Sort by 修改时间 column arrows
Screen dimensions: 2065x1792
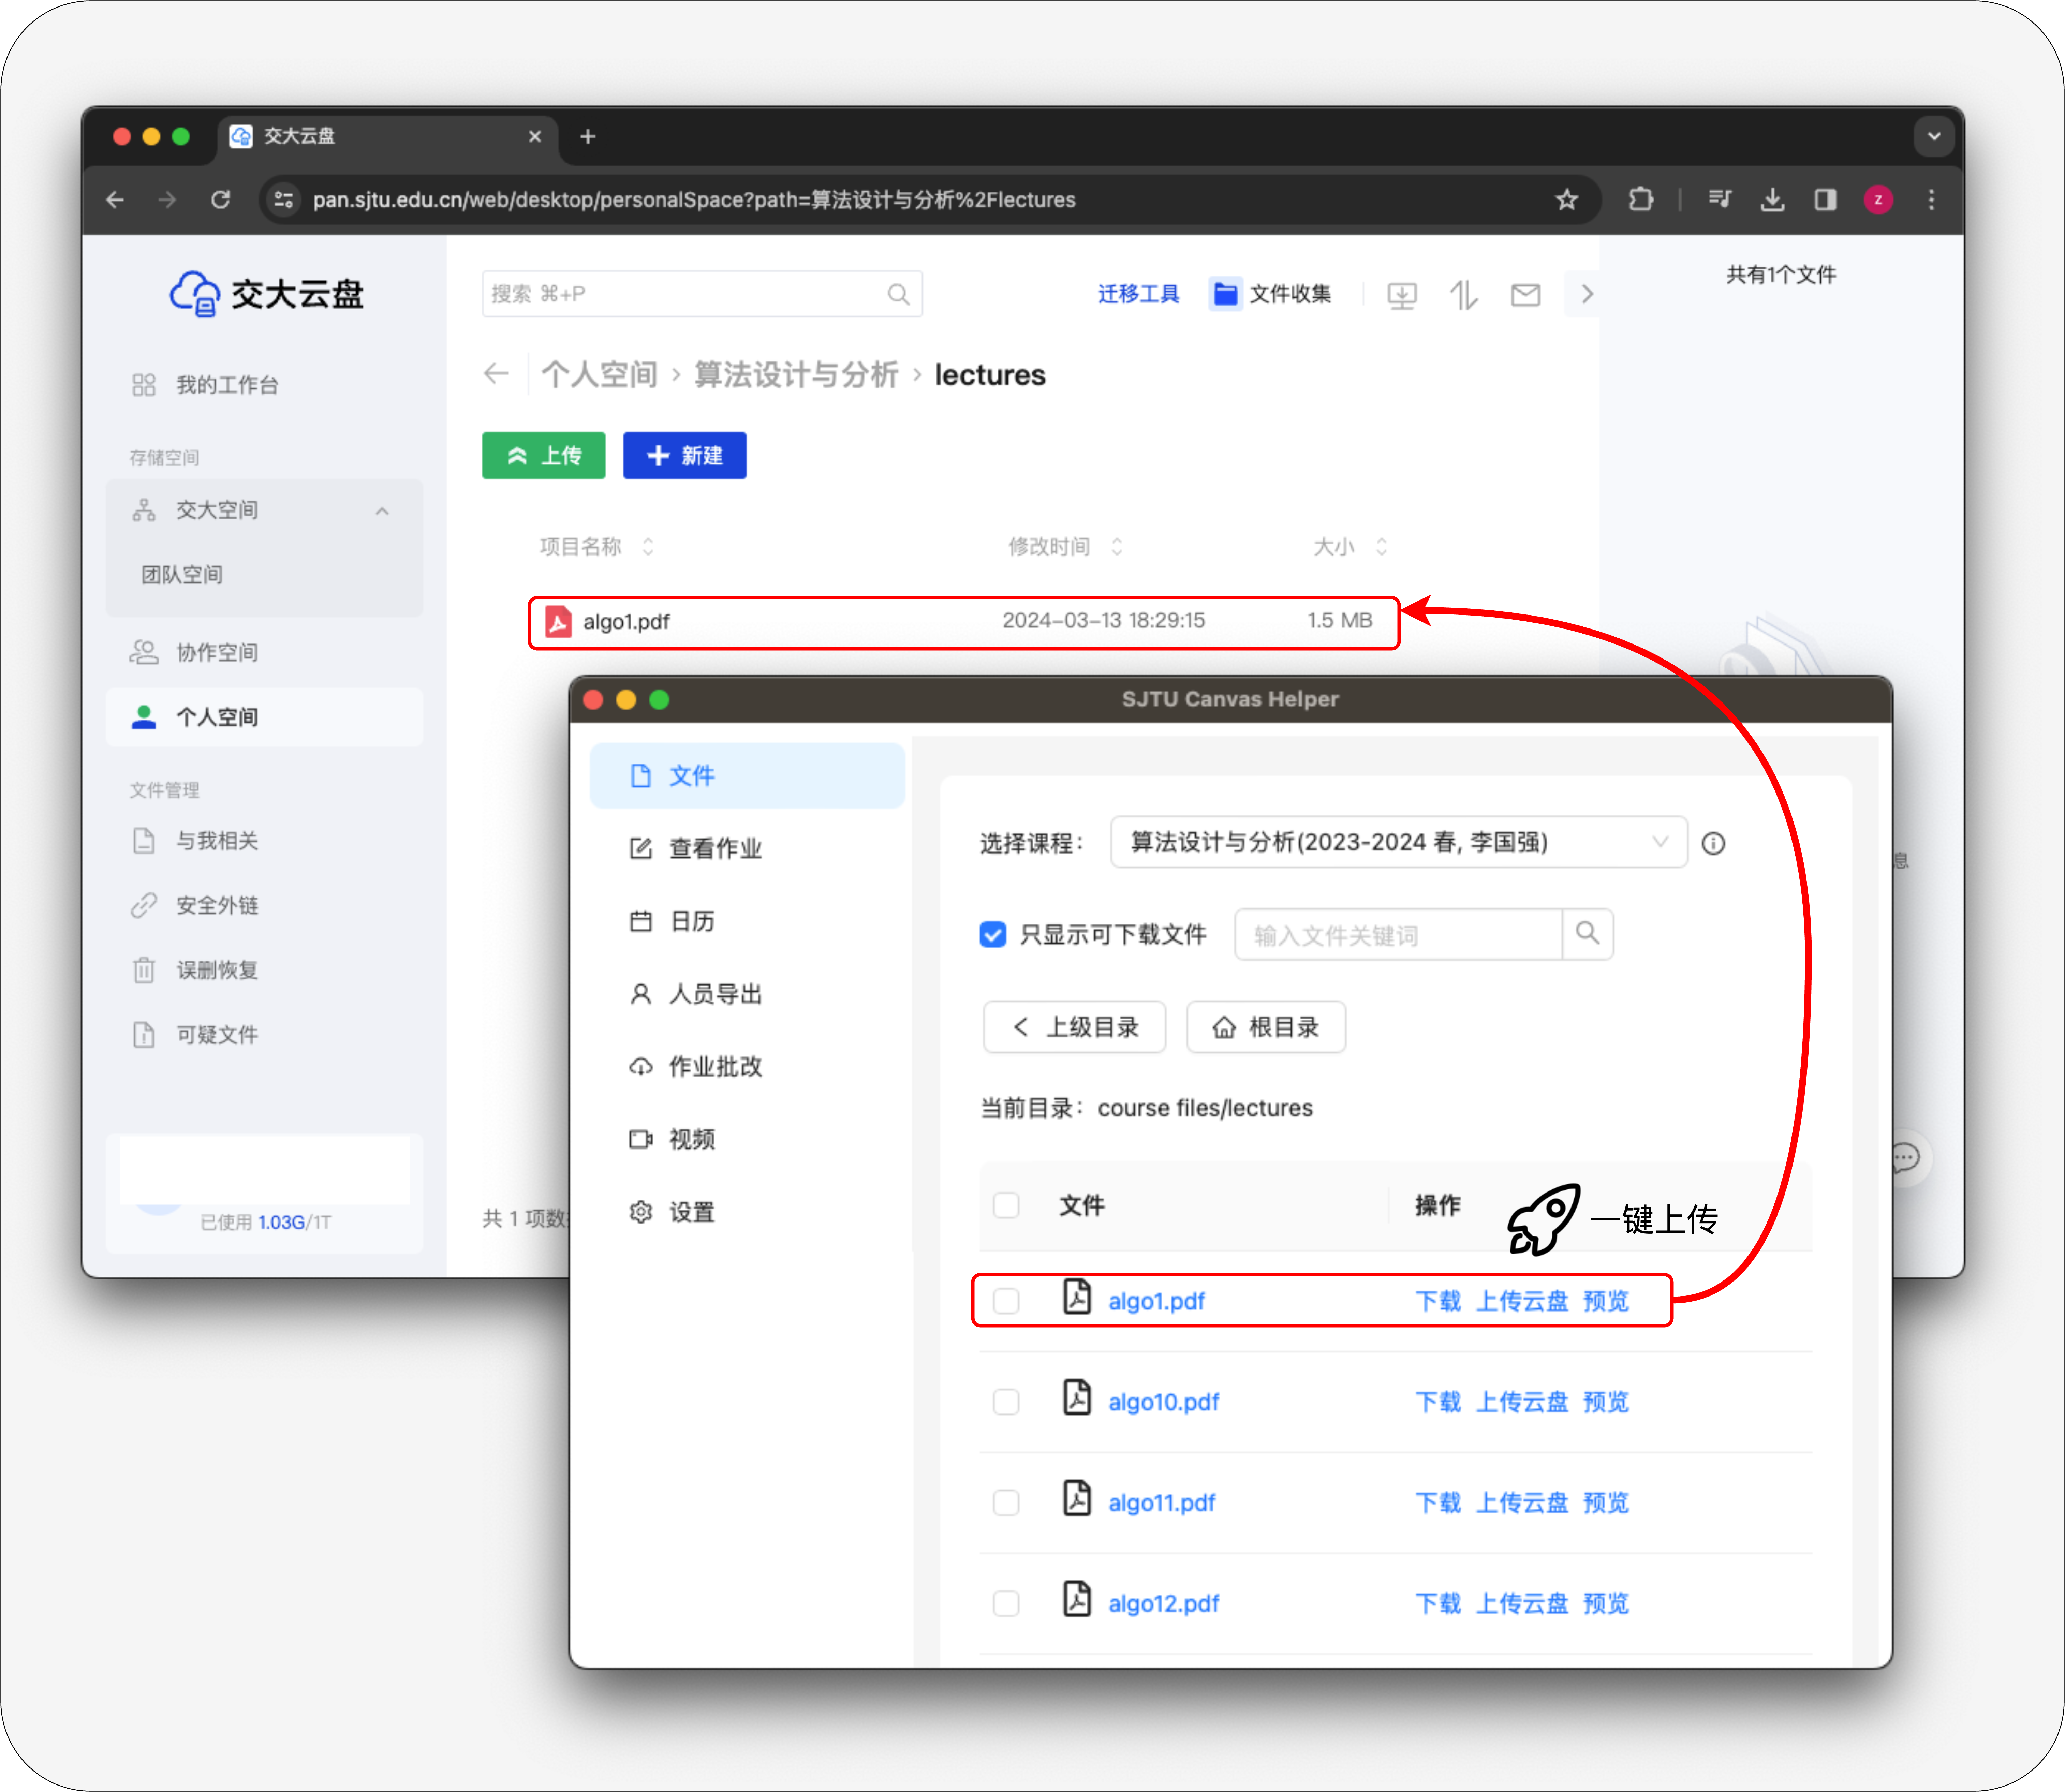[x=1117, y=547]
